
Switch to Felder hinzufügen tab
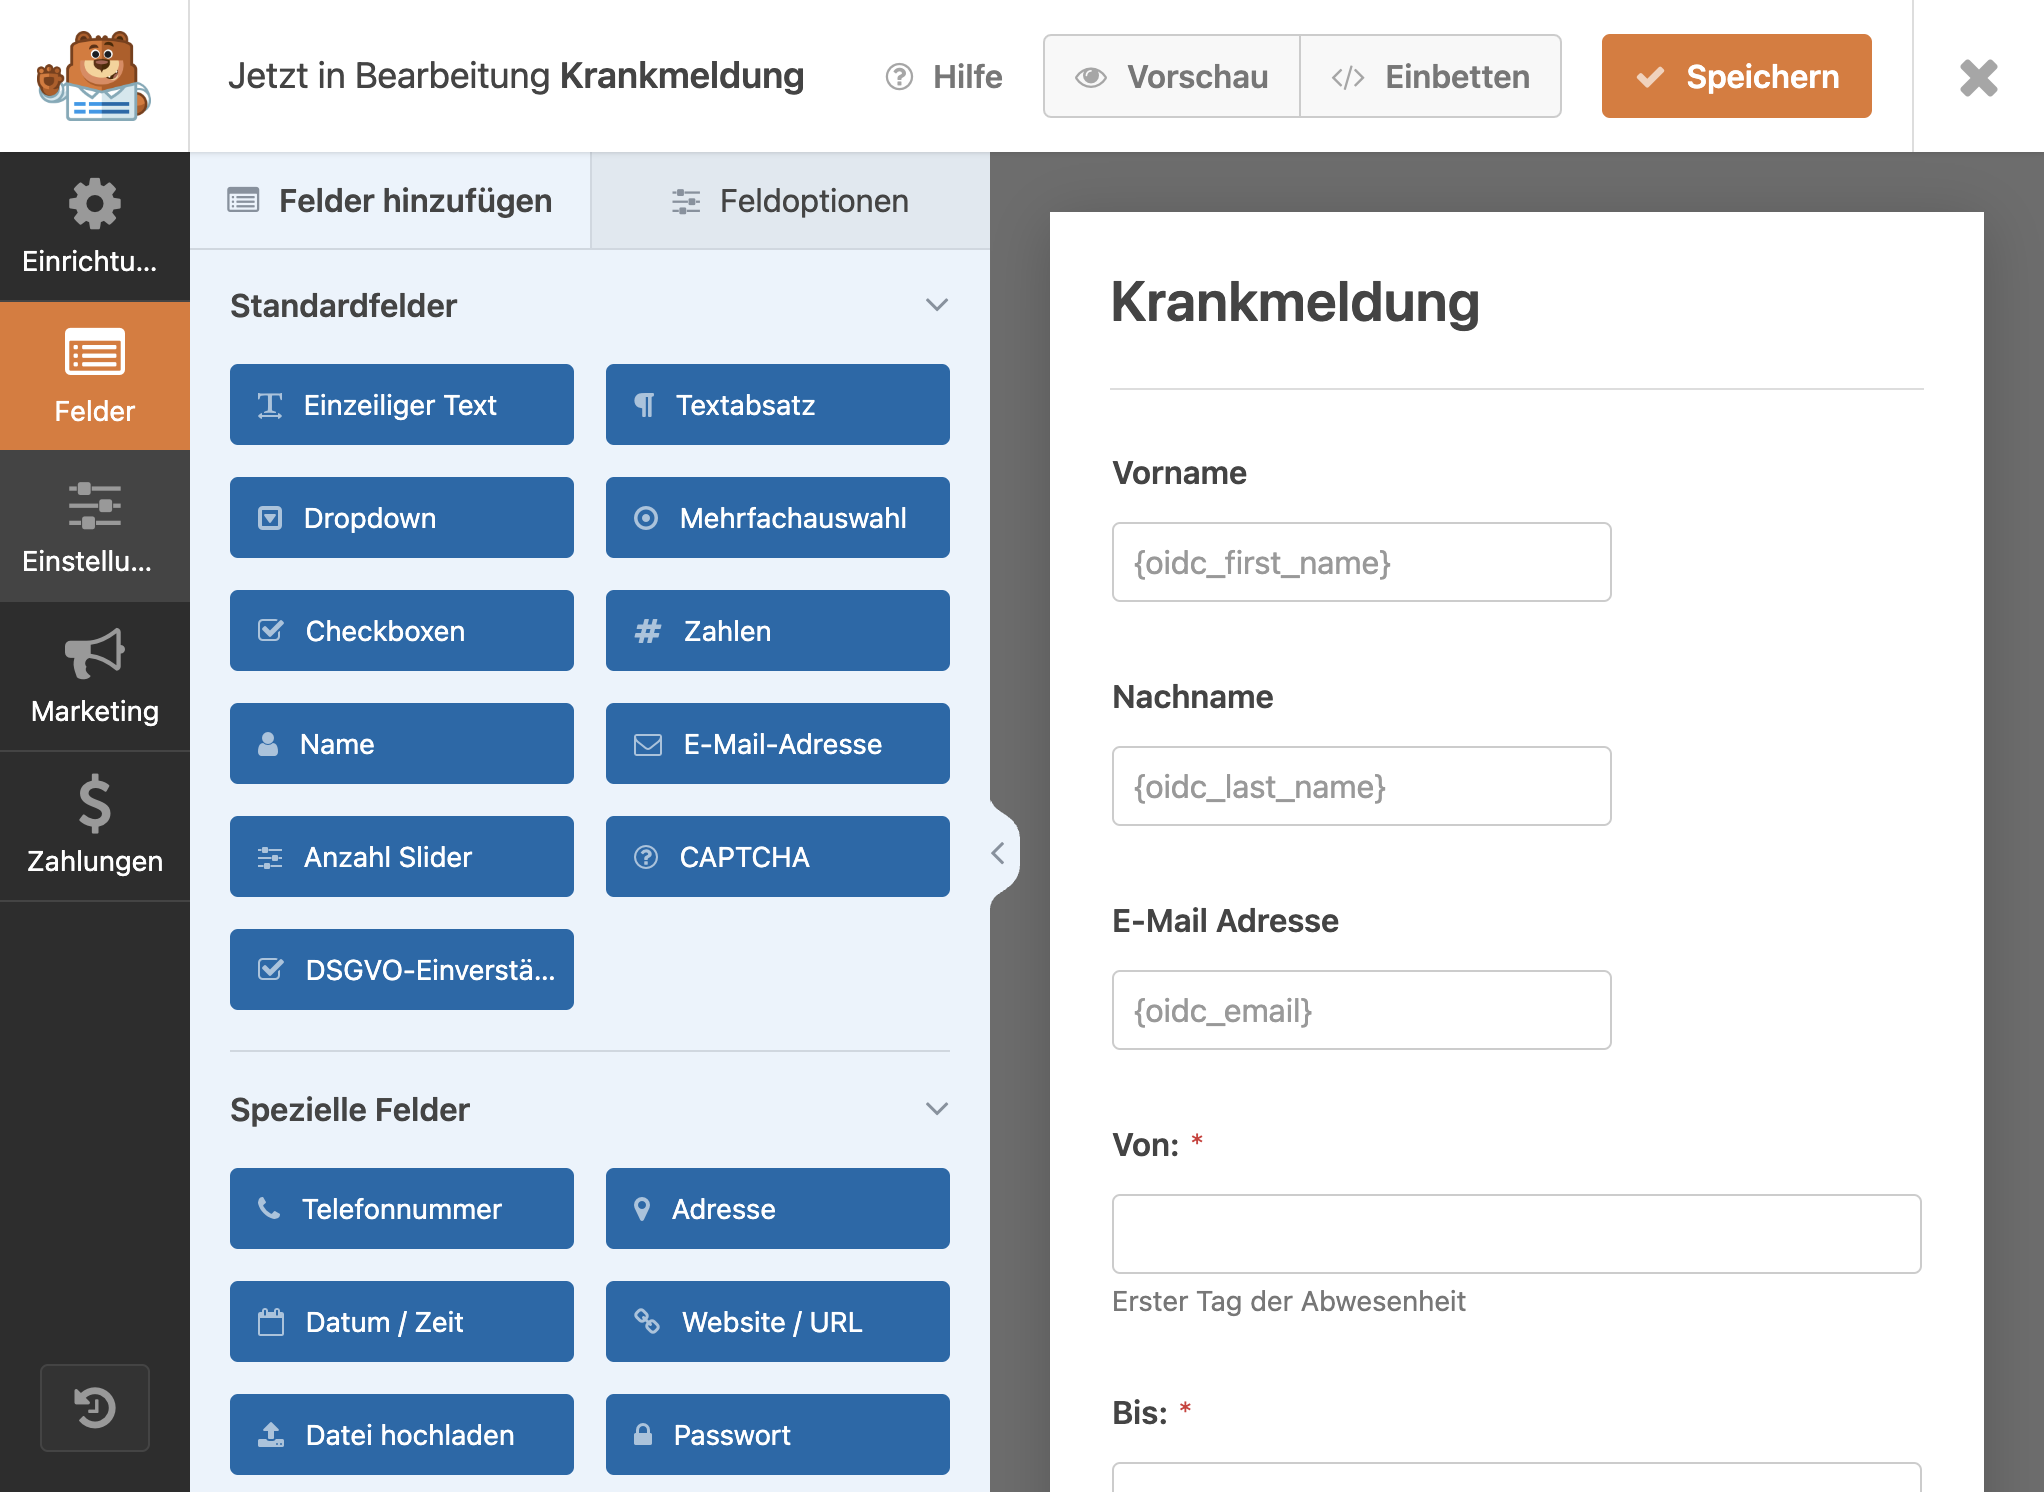[390, 201]
